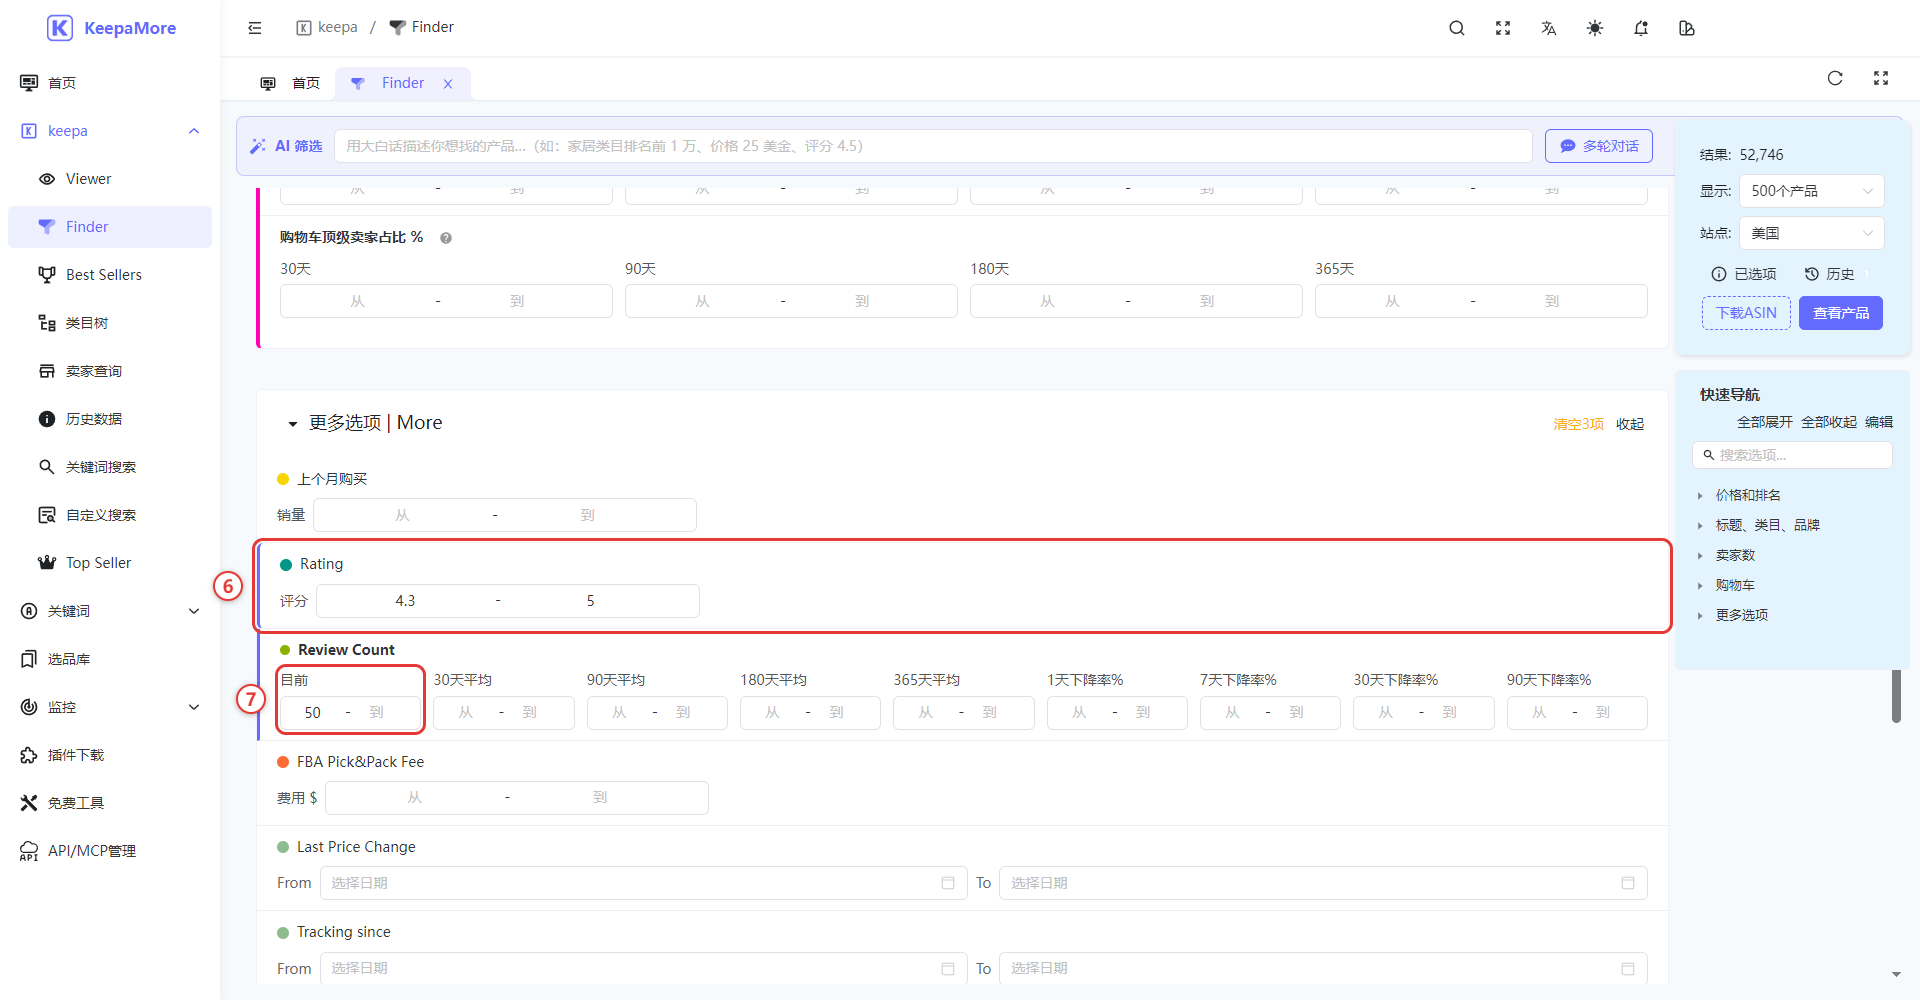Toggle light/dark theme sun icon
Image resolution: width=1920 pixels, height=1000 pixels.
(1595, 28)
